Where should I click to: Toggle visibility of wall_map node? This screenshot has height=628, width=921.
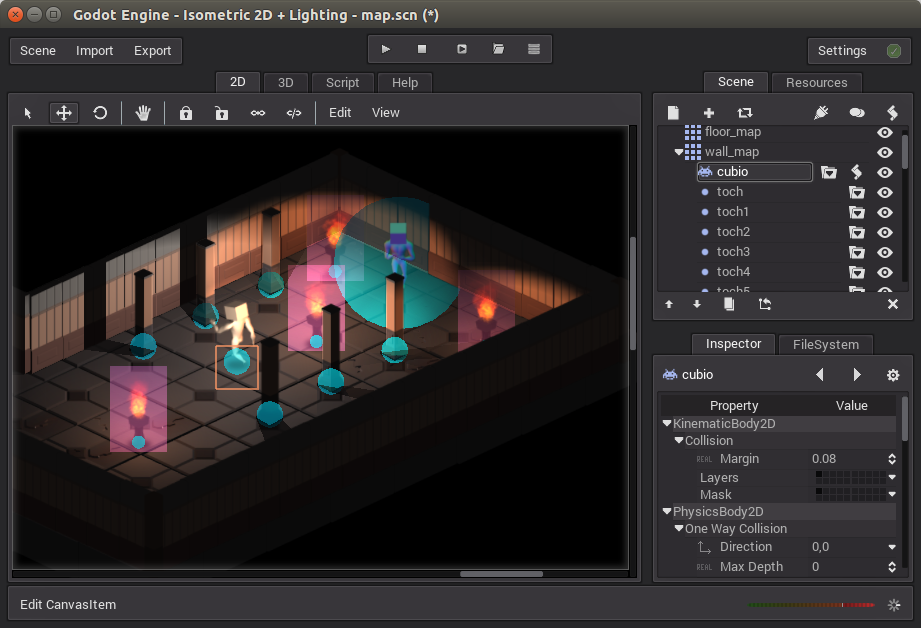pos(885,152)
